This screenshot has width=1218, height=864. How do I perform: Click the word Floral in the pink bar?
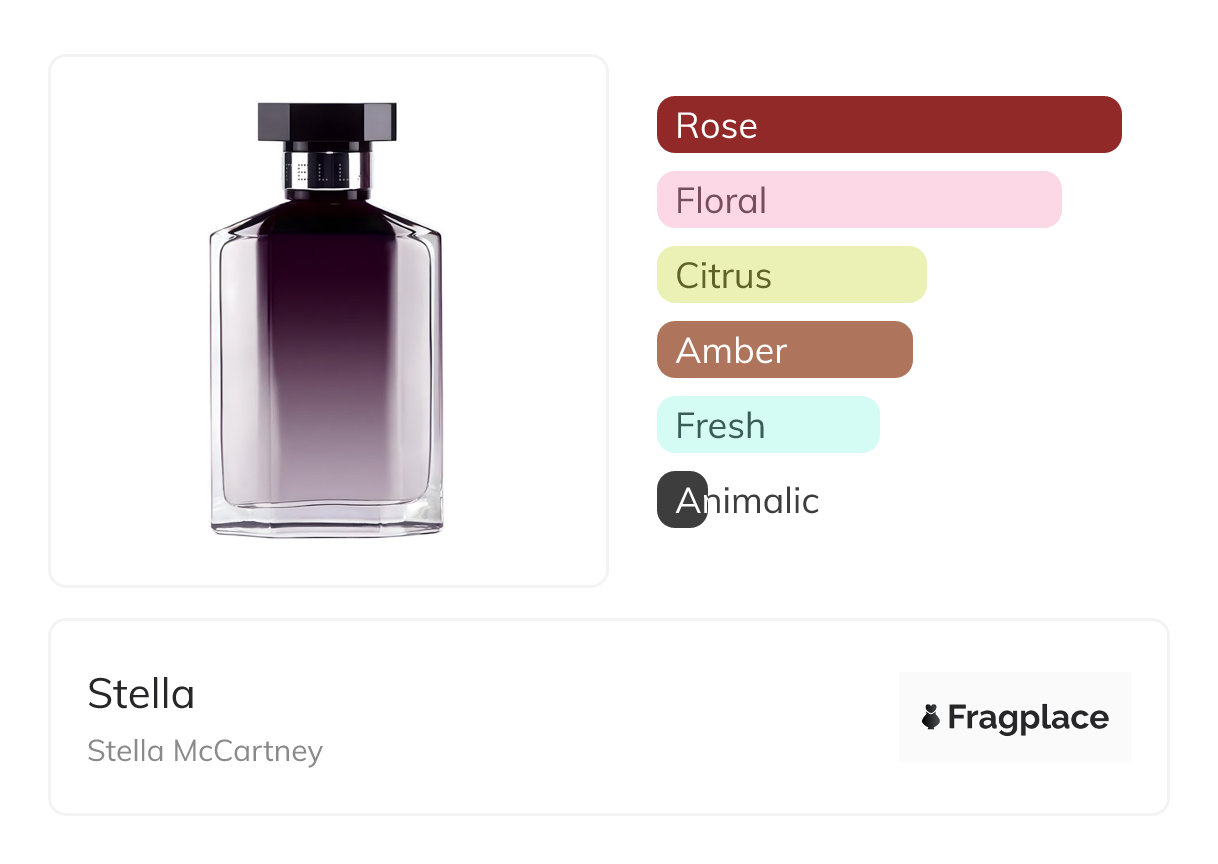click(721, 201)
